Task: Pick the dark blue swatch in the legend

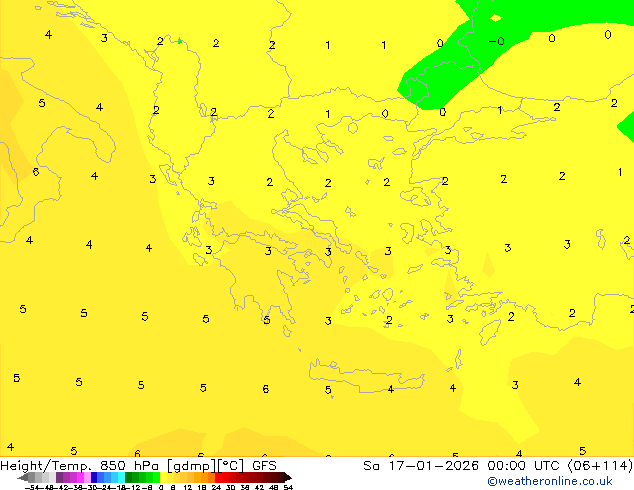Action: pyautogui.click(x=94, y=478)
